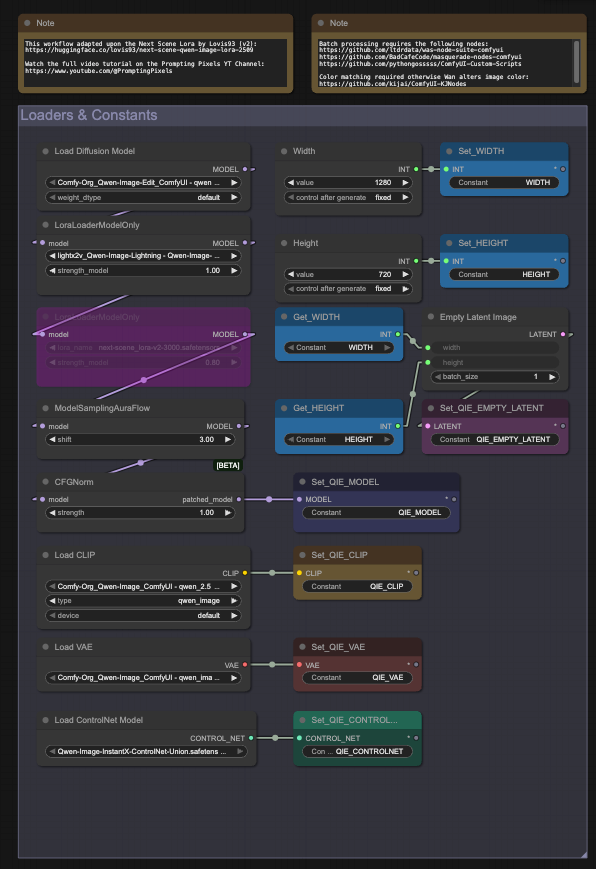The height and width of the screenshot is (869, 596).
Task: Open Width node's control after generate dropdown
Action: pyautogui.click(x=348, y=198)
